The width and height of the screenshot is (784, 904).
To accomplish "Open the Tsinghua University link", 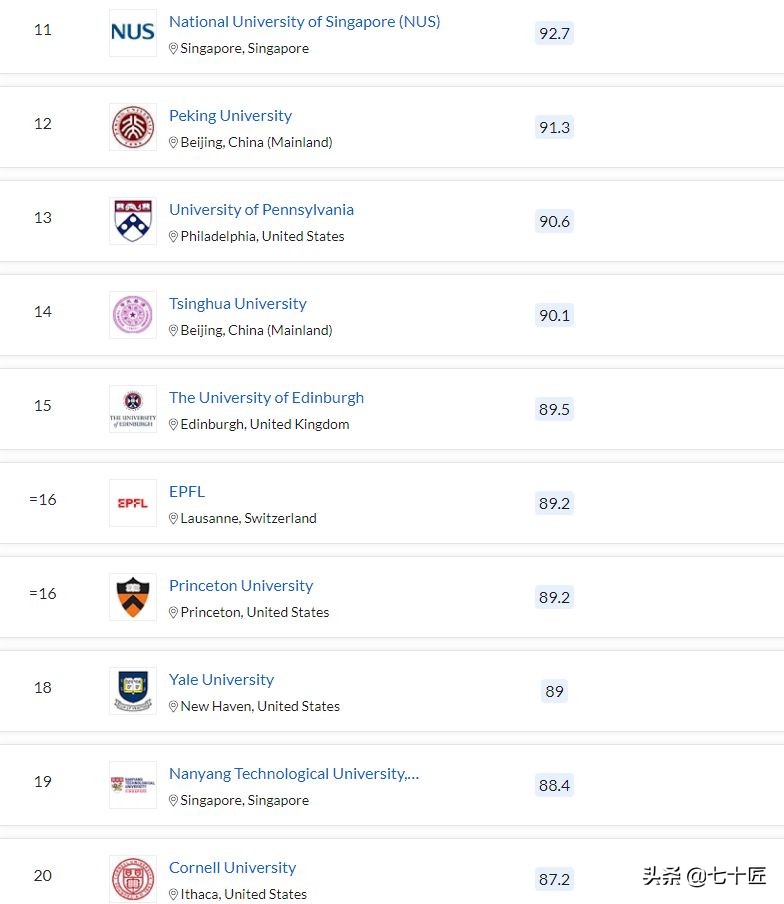I will [x=237, y=304].
